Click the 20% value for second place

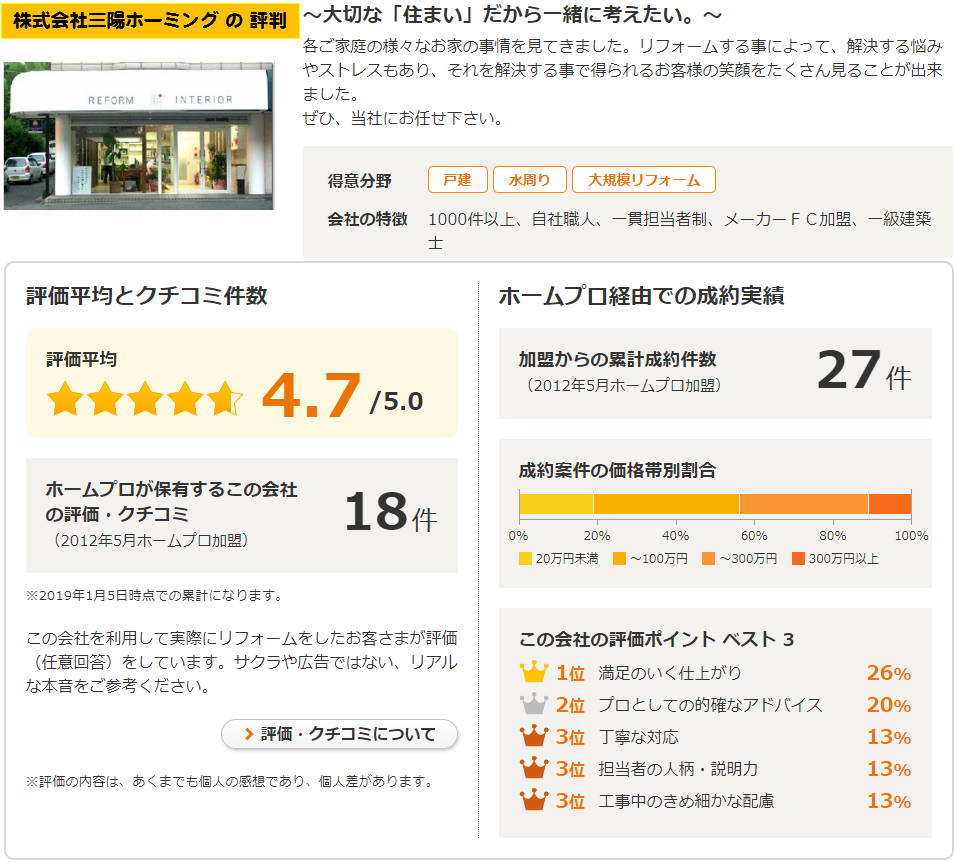889,705
